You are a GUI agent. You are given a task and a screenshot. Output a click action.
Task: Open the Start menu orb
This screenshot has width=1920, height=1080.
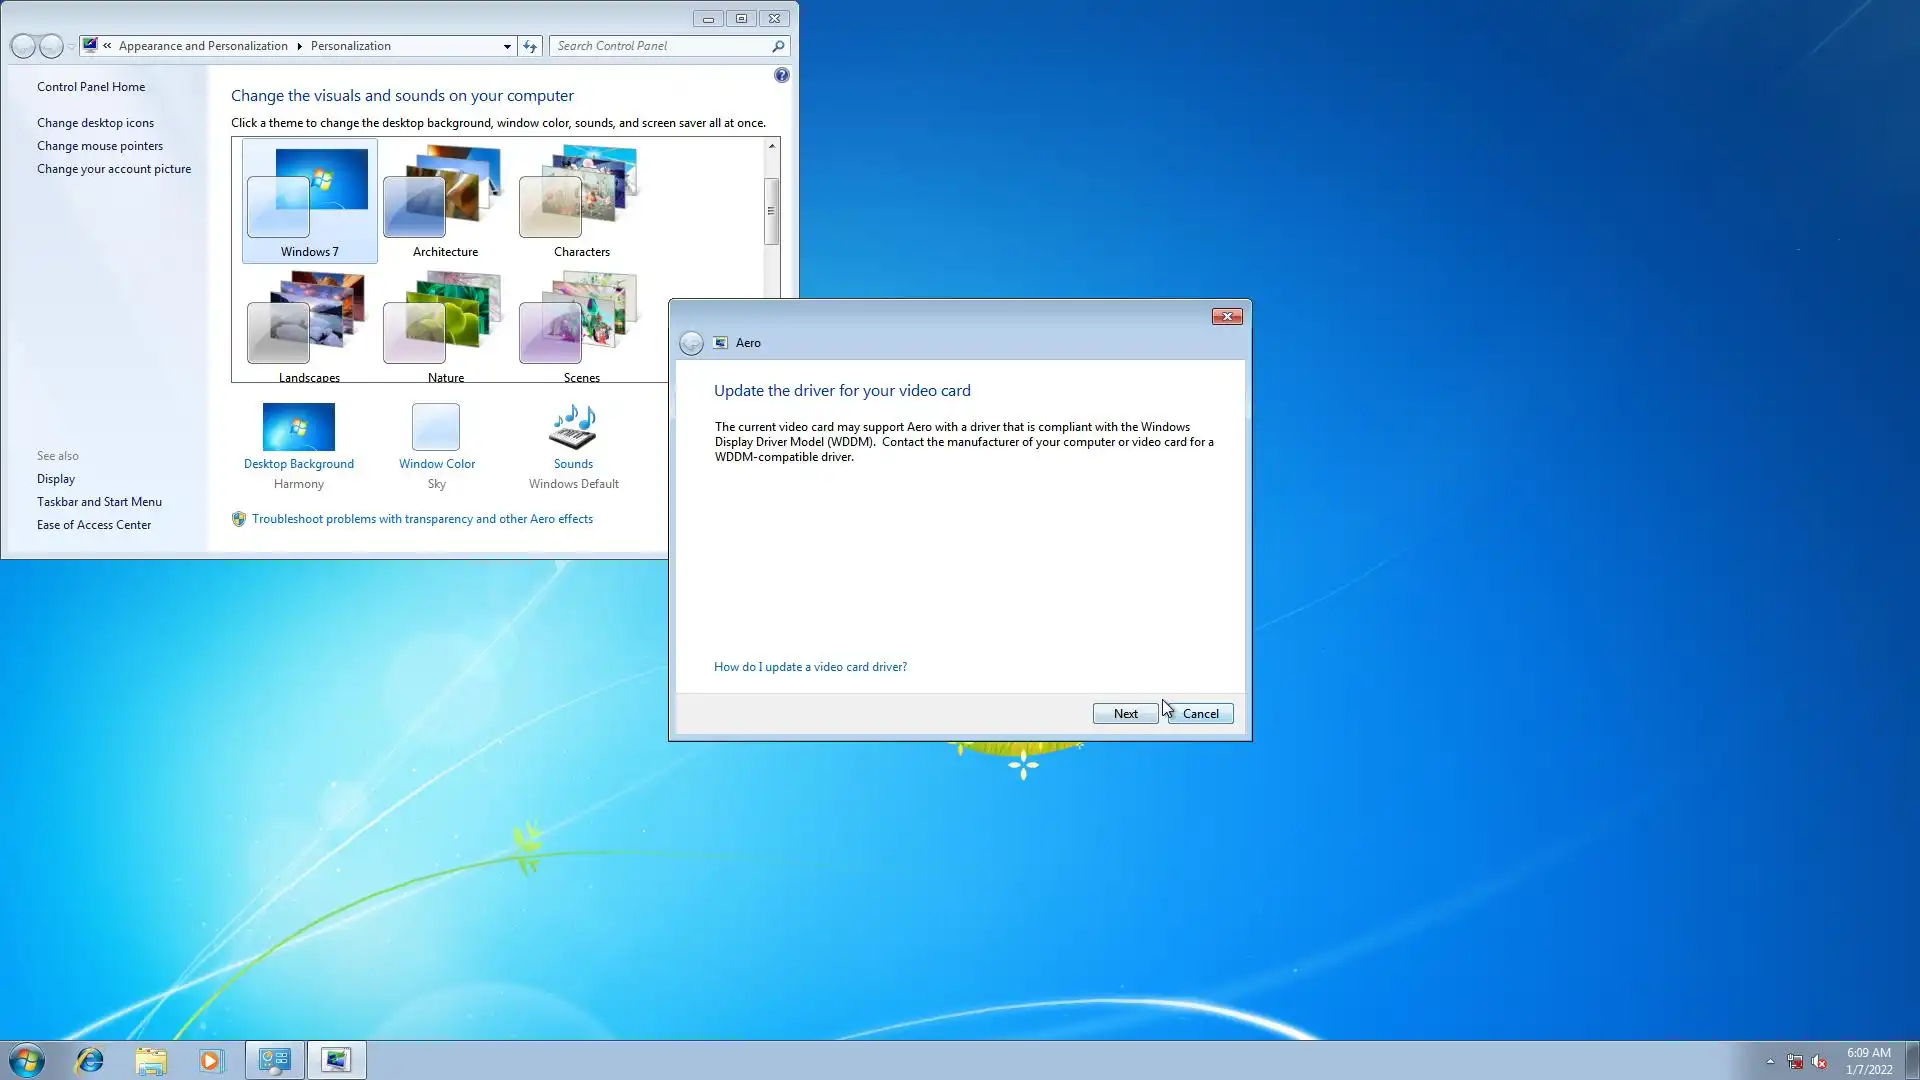click(x=27, y=1060)
